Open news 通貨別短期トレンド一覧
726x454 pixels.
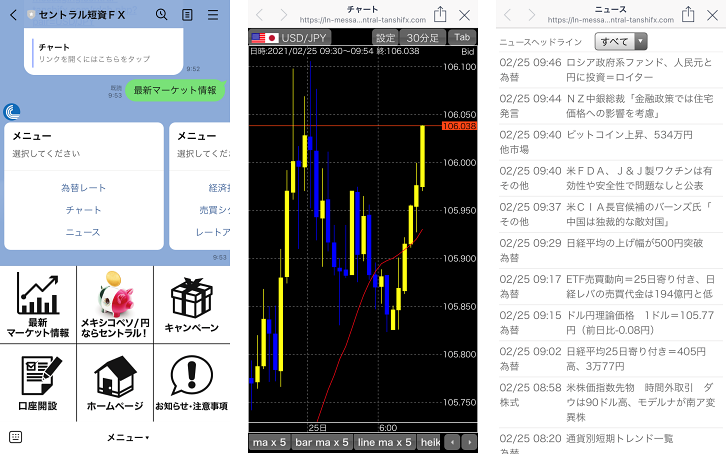(x=611, y=442)
